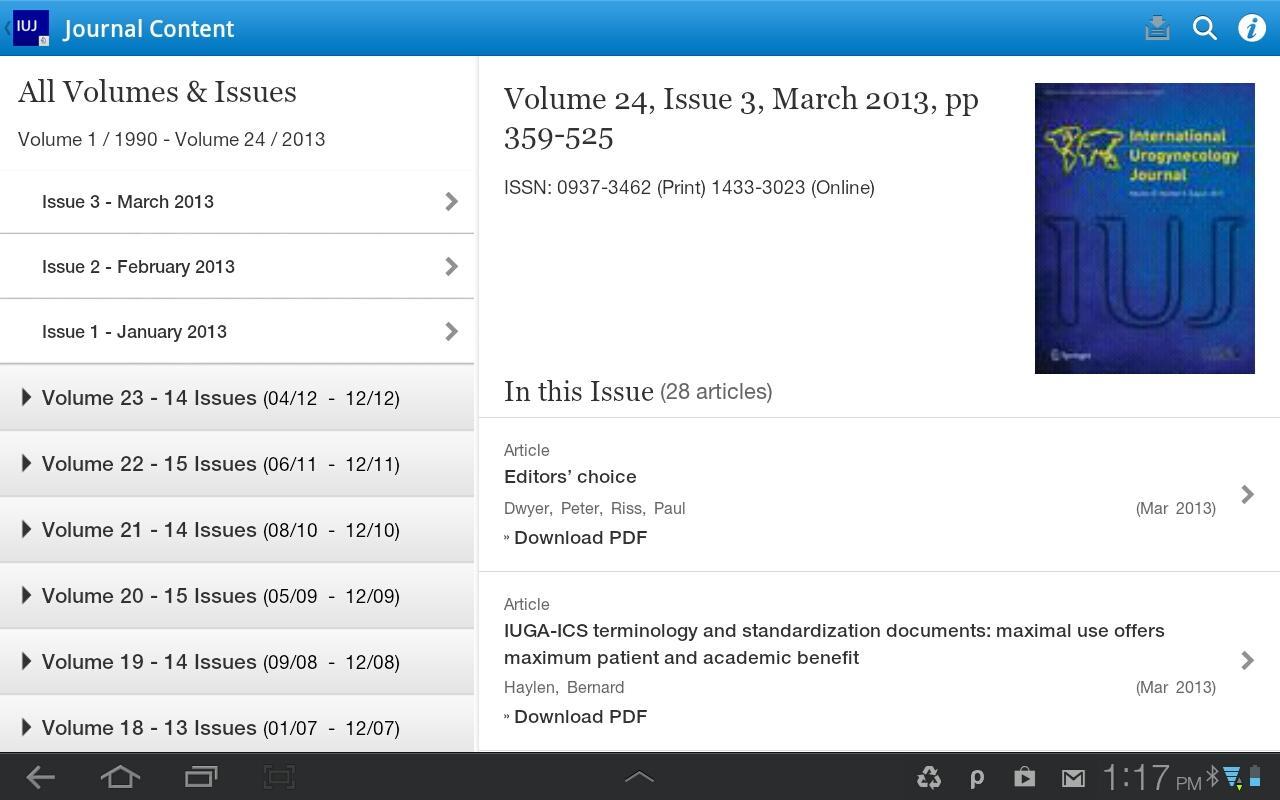
Task: Tap the In this Issue (28 articles) heading
Action: coord(638,391)
